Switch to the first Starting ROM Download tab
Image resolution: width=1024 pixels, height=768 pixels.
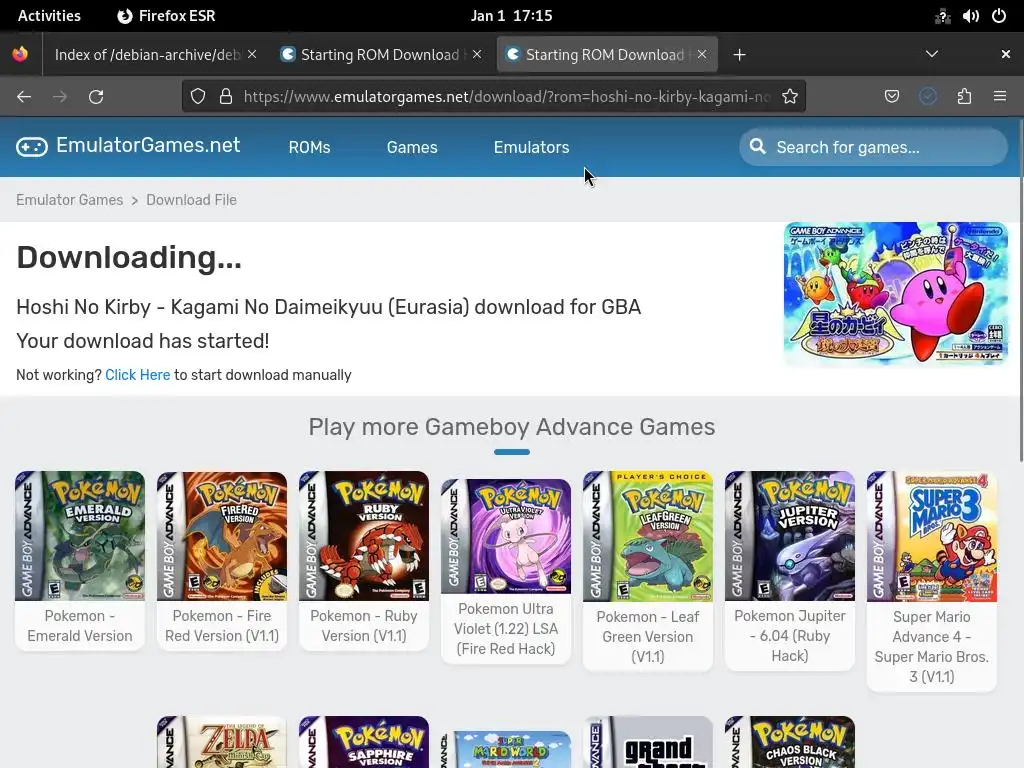380,55
